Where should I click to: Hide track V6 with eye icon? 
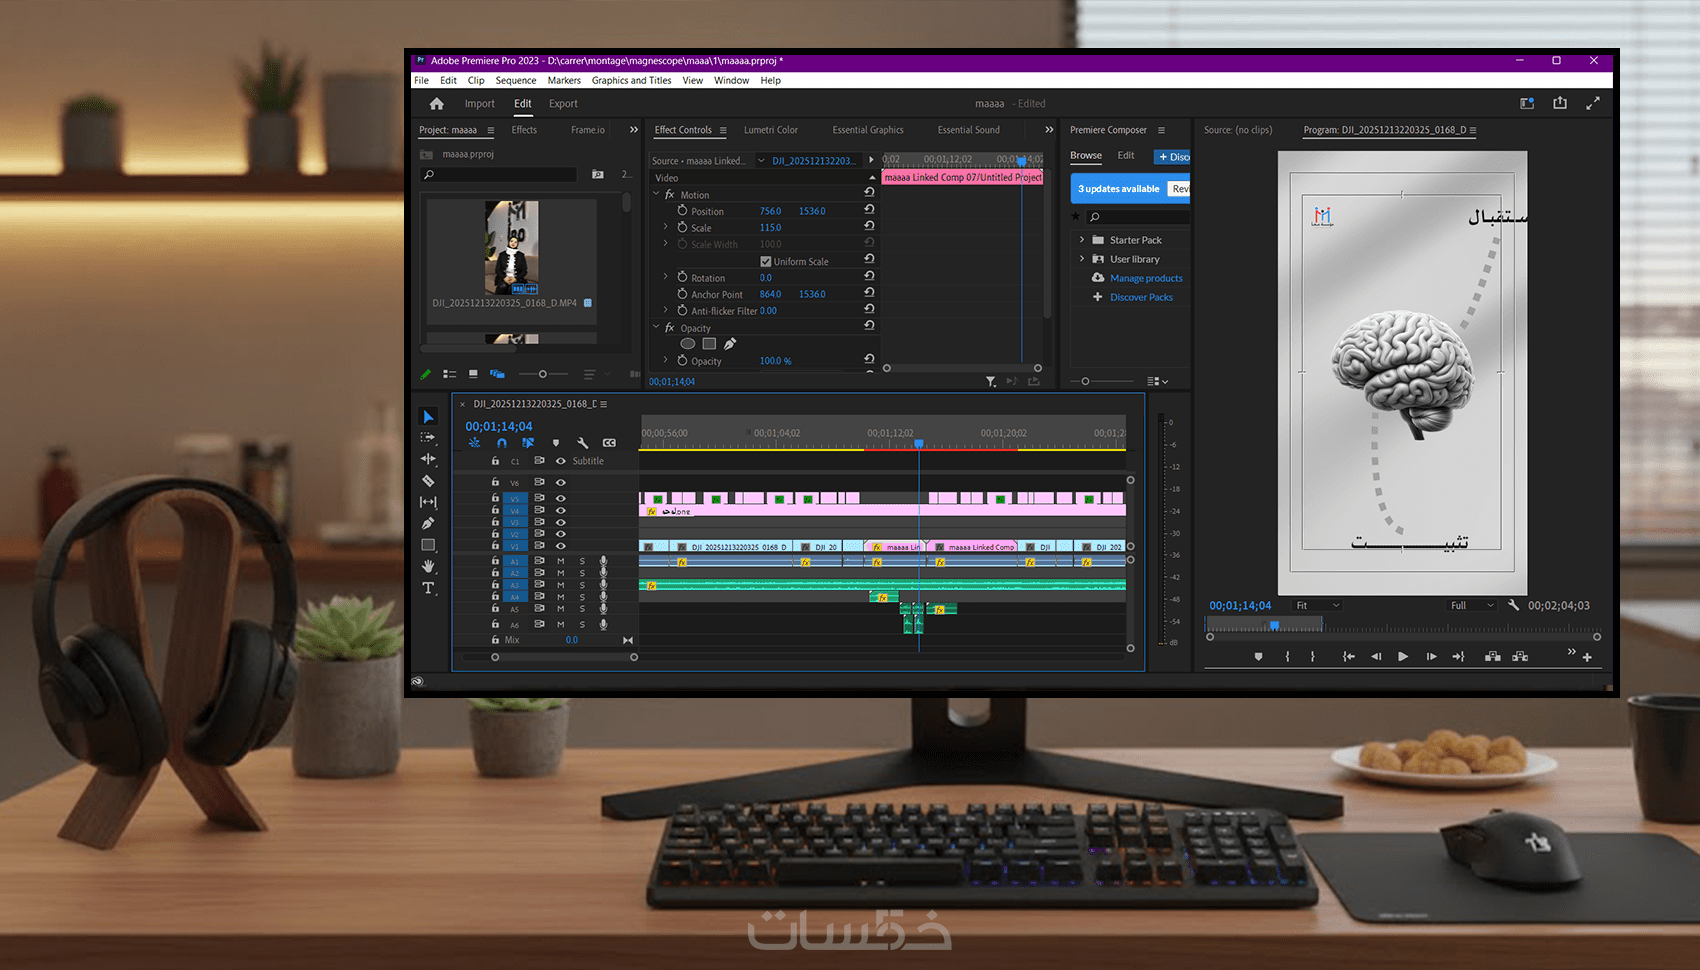coord(561,483)
